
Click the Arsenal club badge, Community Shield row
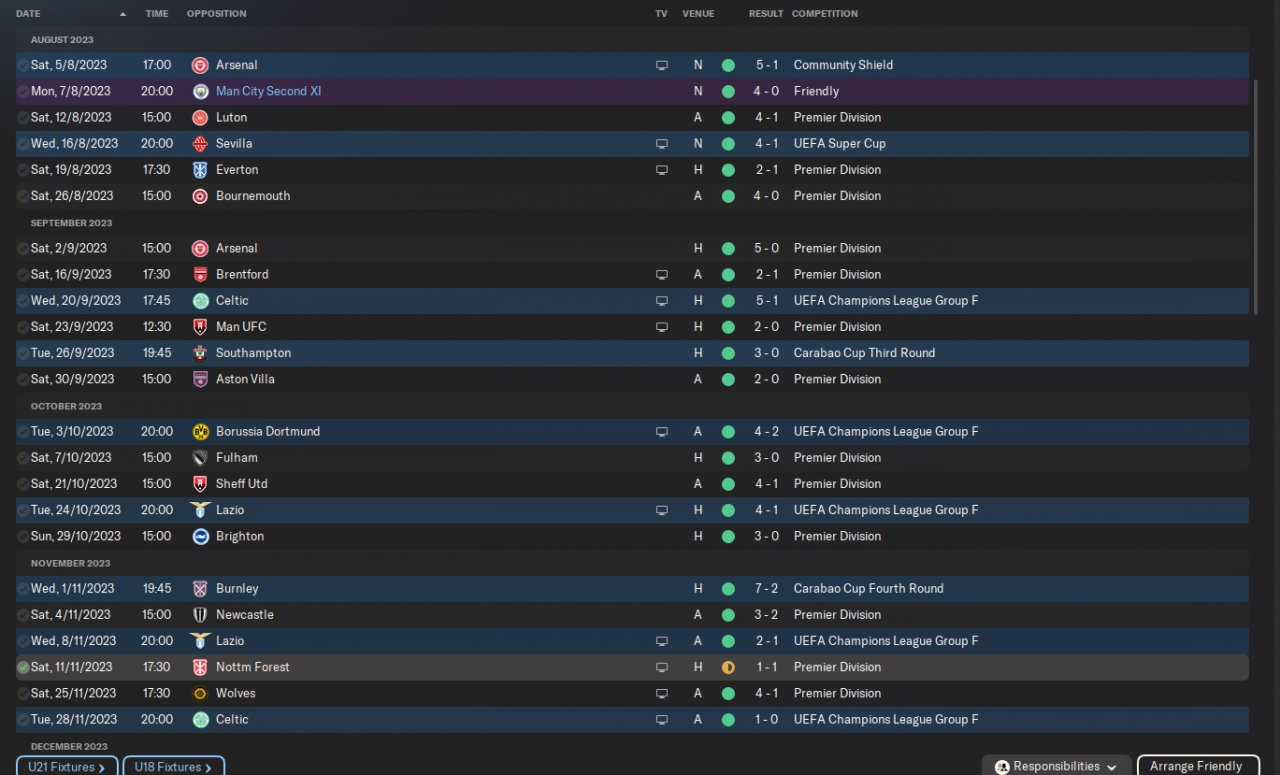[x=200, y=65]
